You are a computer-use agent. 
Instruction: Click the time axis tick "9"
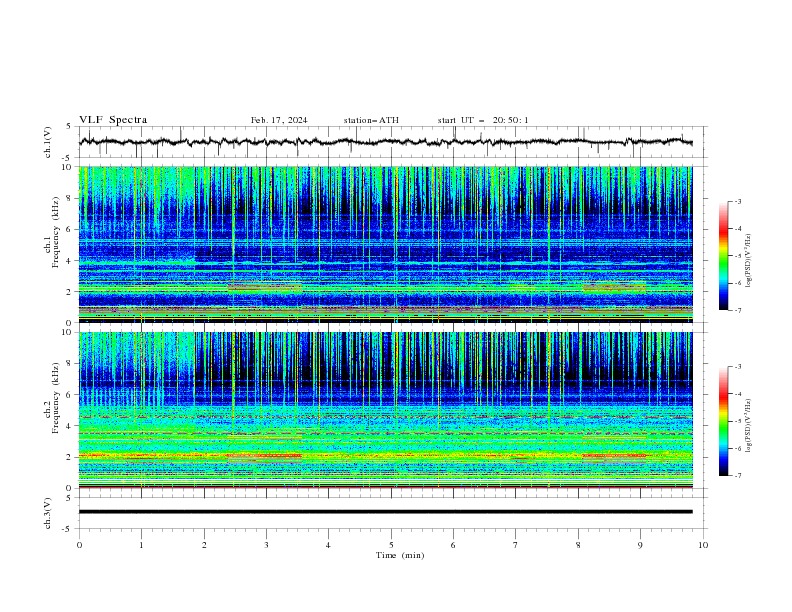[x=640, y=545]
